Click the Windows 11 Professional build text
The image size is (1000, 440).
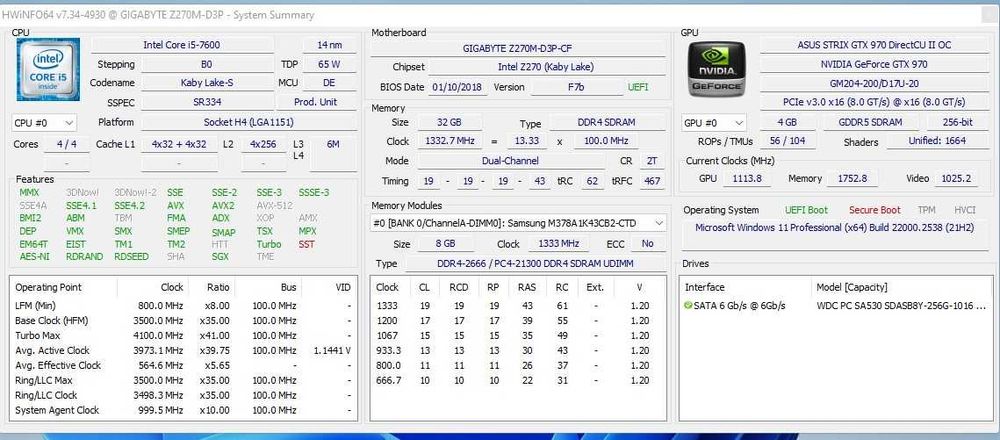[x=835, y=228]
